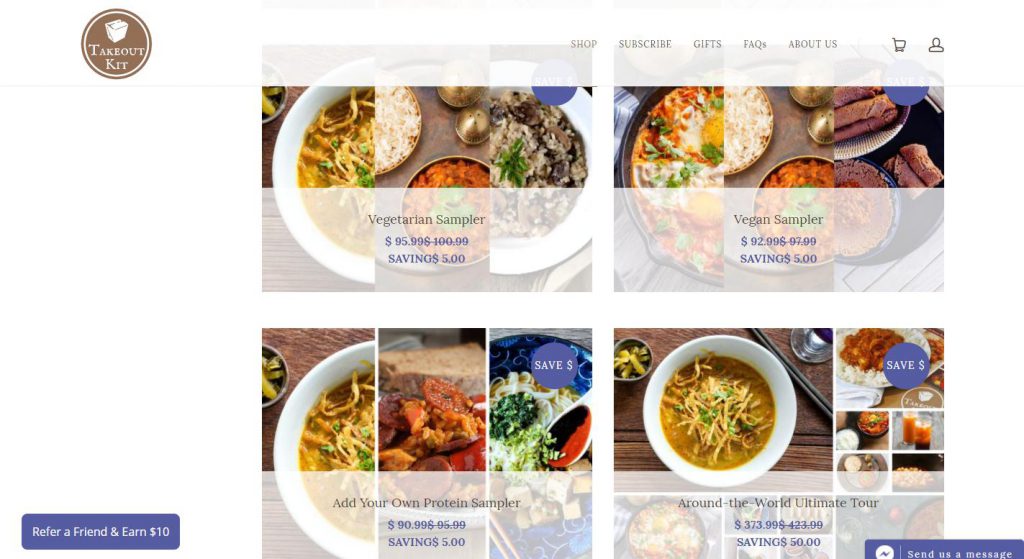The image size is (1024, 559).
Task: Click the noodle soup bowl in Ultimate Tour
Action: 718,408
